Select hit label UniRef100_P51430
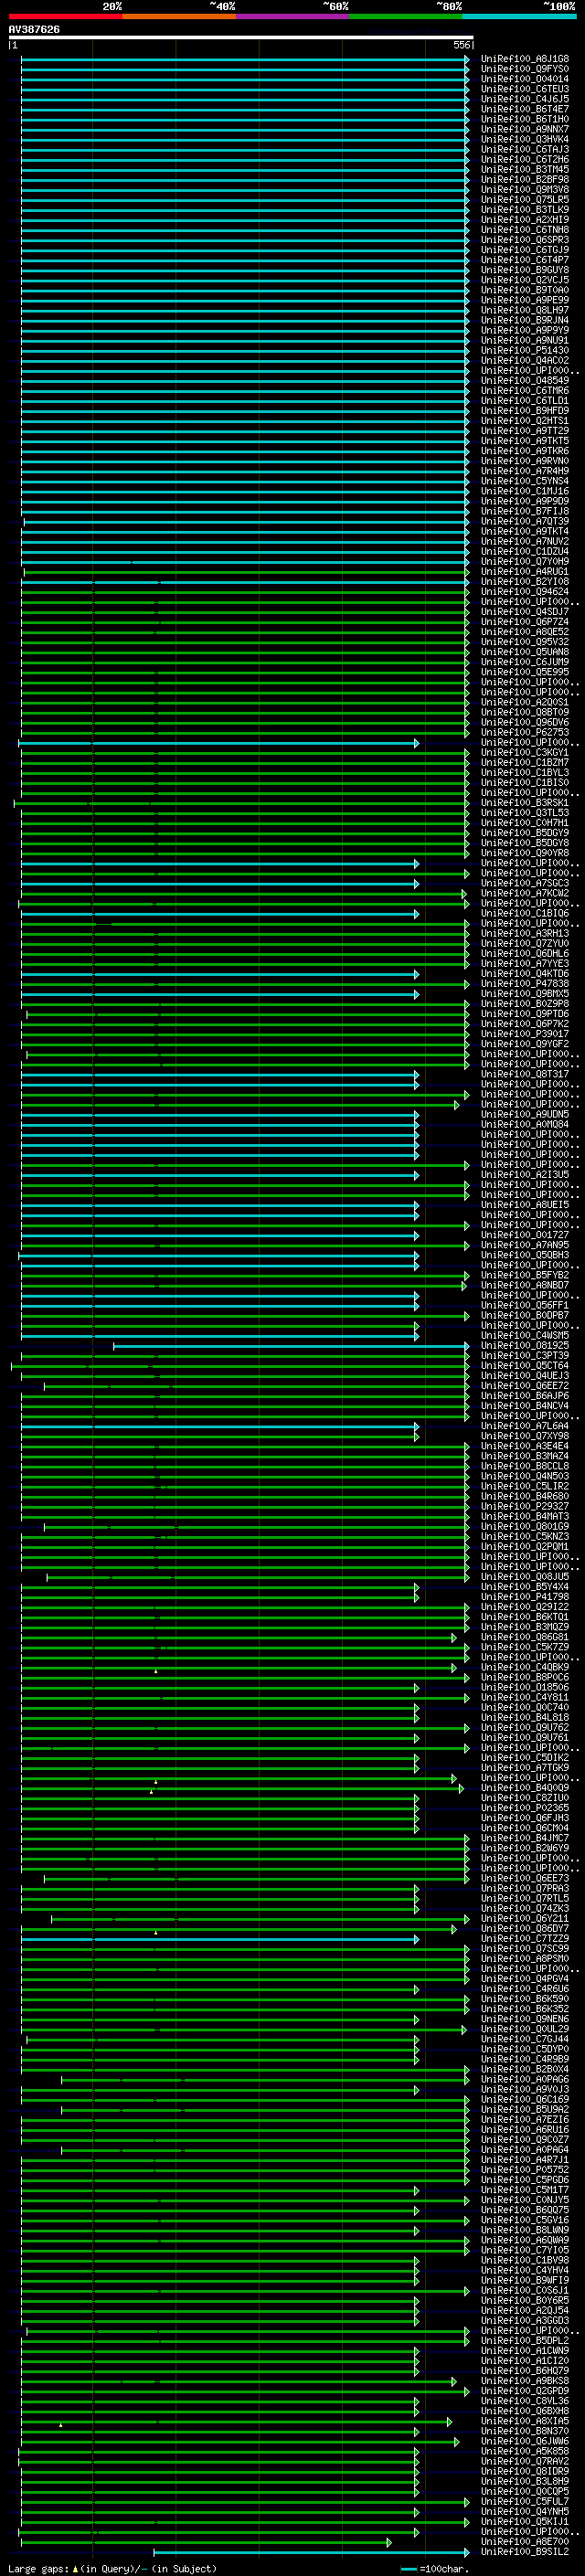Screen dimensions: 585x2576 pos(525,350)
